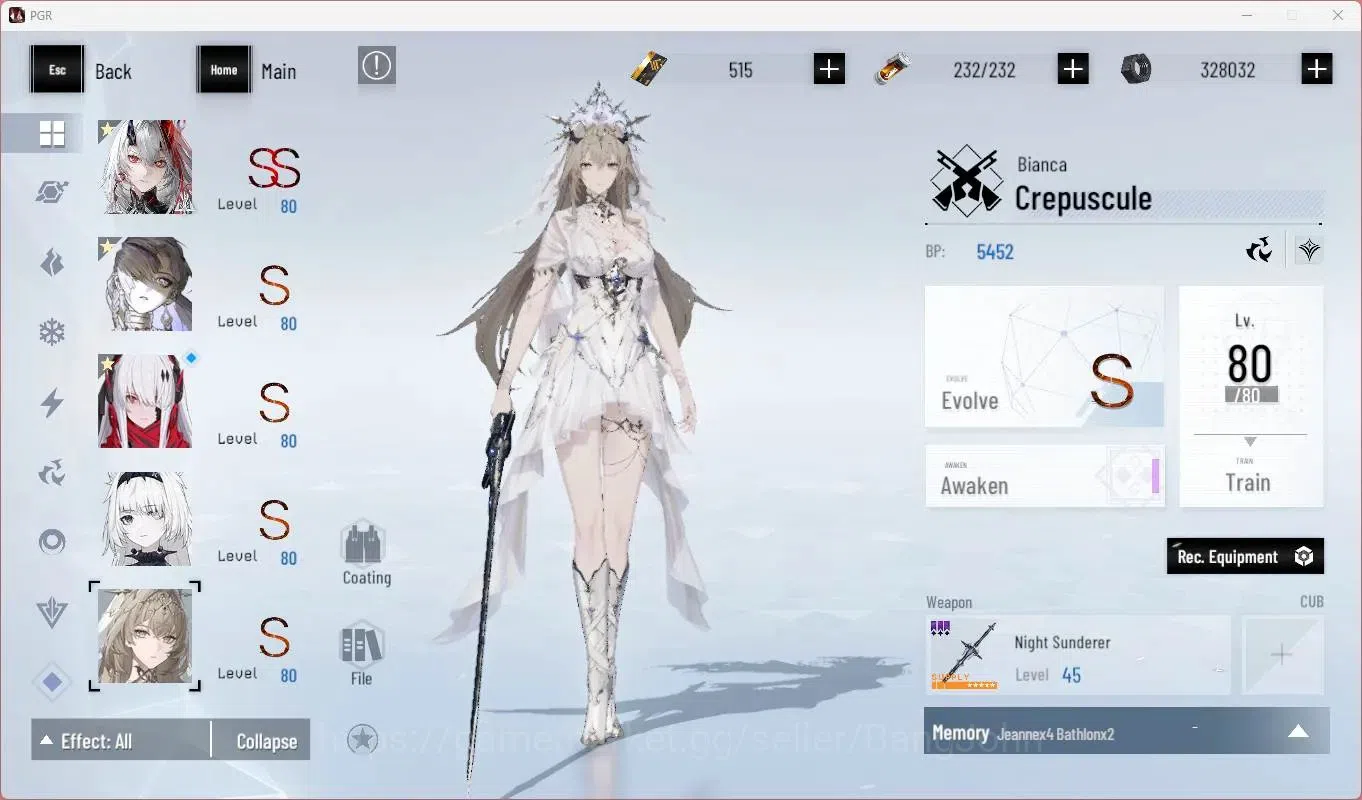
Task: Select the Bianca Crepuscule portrait
Action: pos(146,636)
